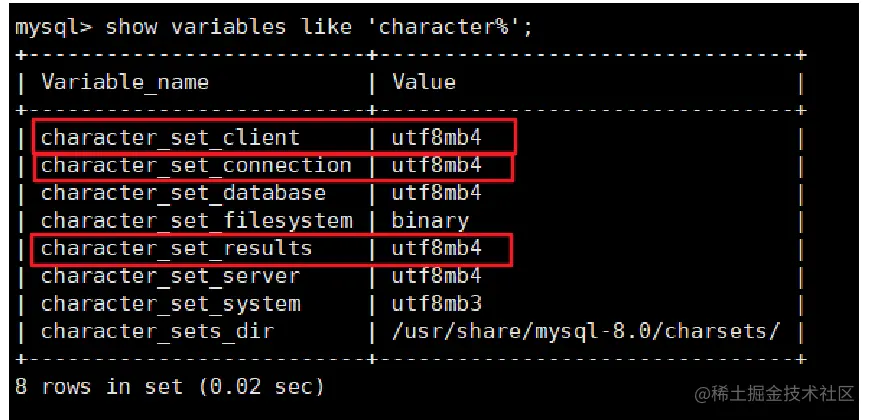This screenshot has width=871, height=420.
Task: Click the utf8mb4 value of character_set_results
Action: 437,248
